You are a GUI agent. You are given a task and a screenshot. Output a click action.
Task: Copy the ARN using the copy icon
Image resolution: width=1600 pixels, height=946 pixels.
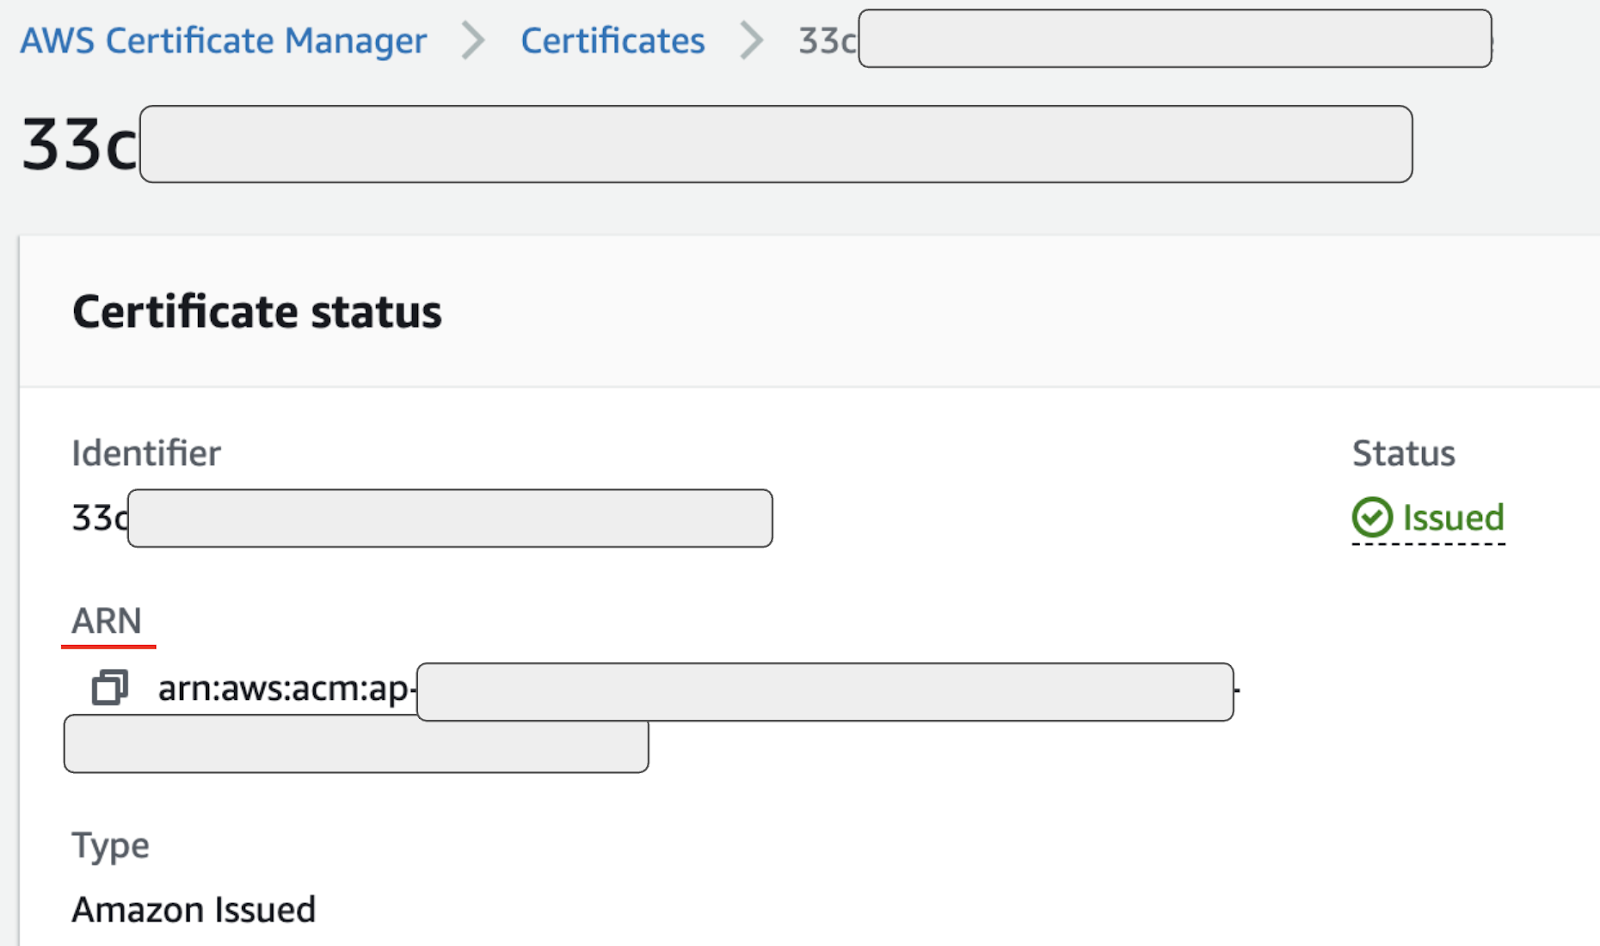(110, 688)
